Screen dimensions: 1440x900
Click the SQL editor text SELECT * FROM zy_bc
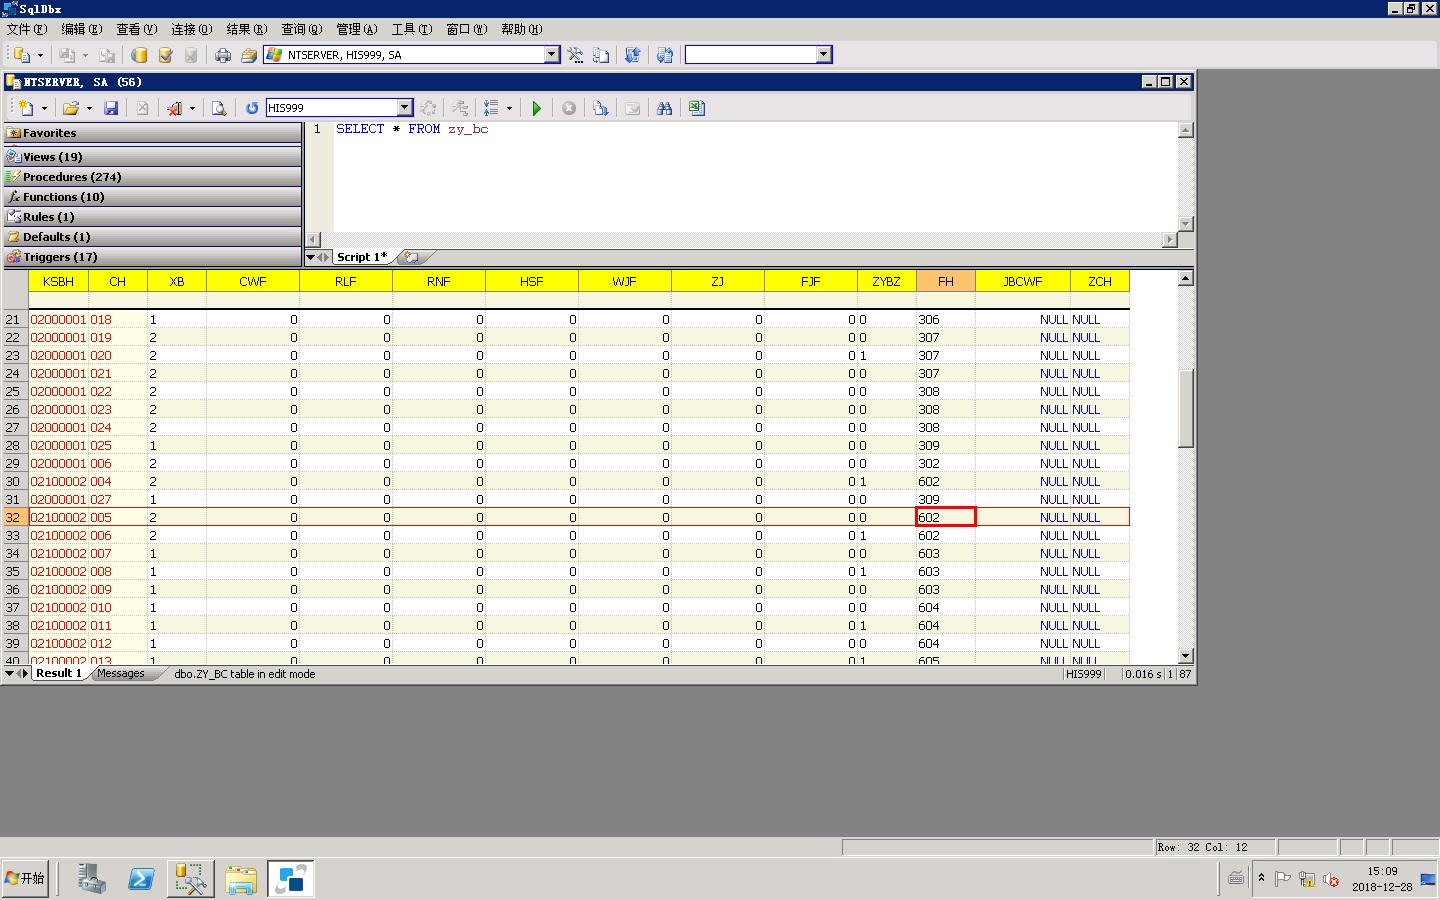[412, 129]
